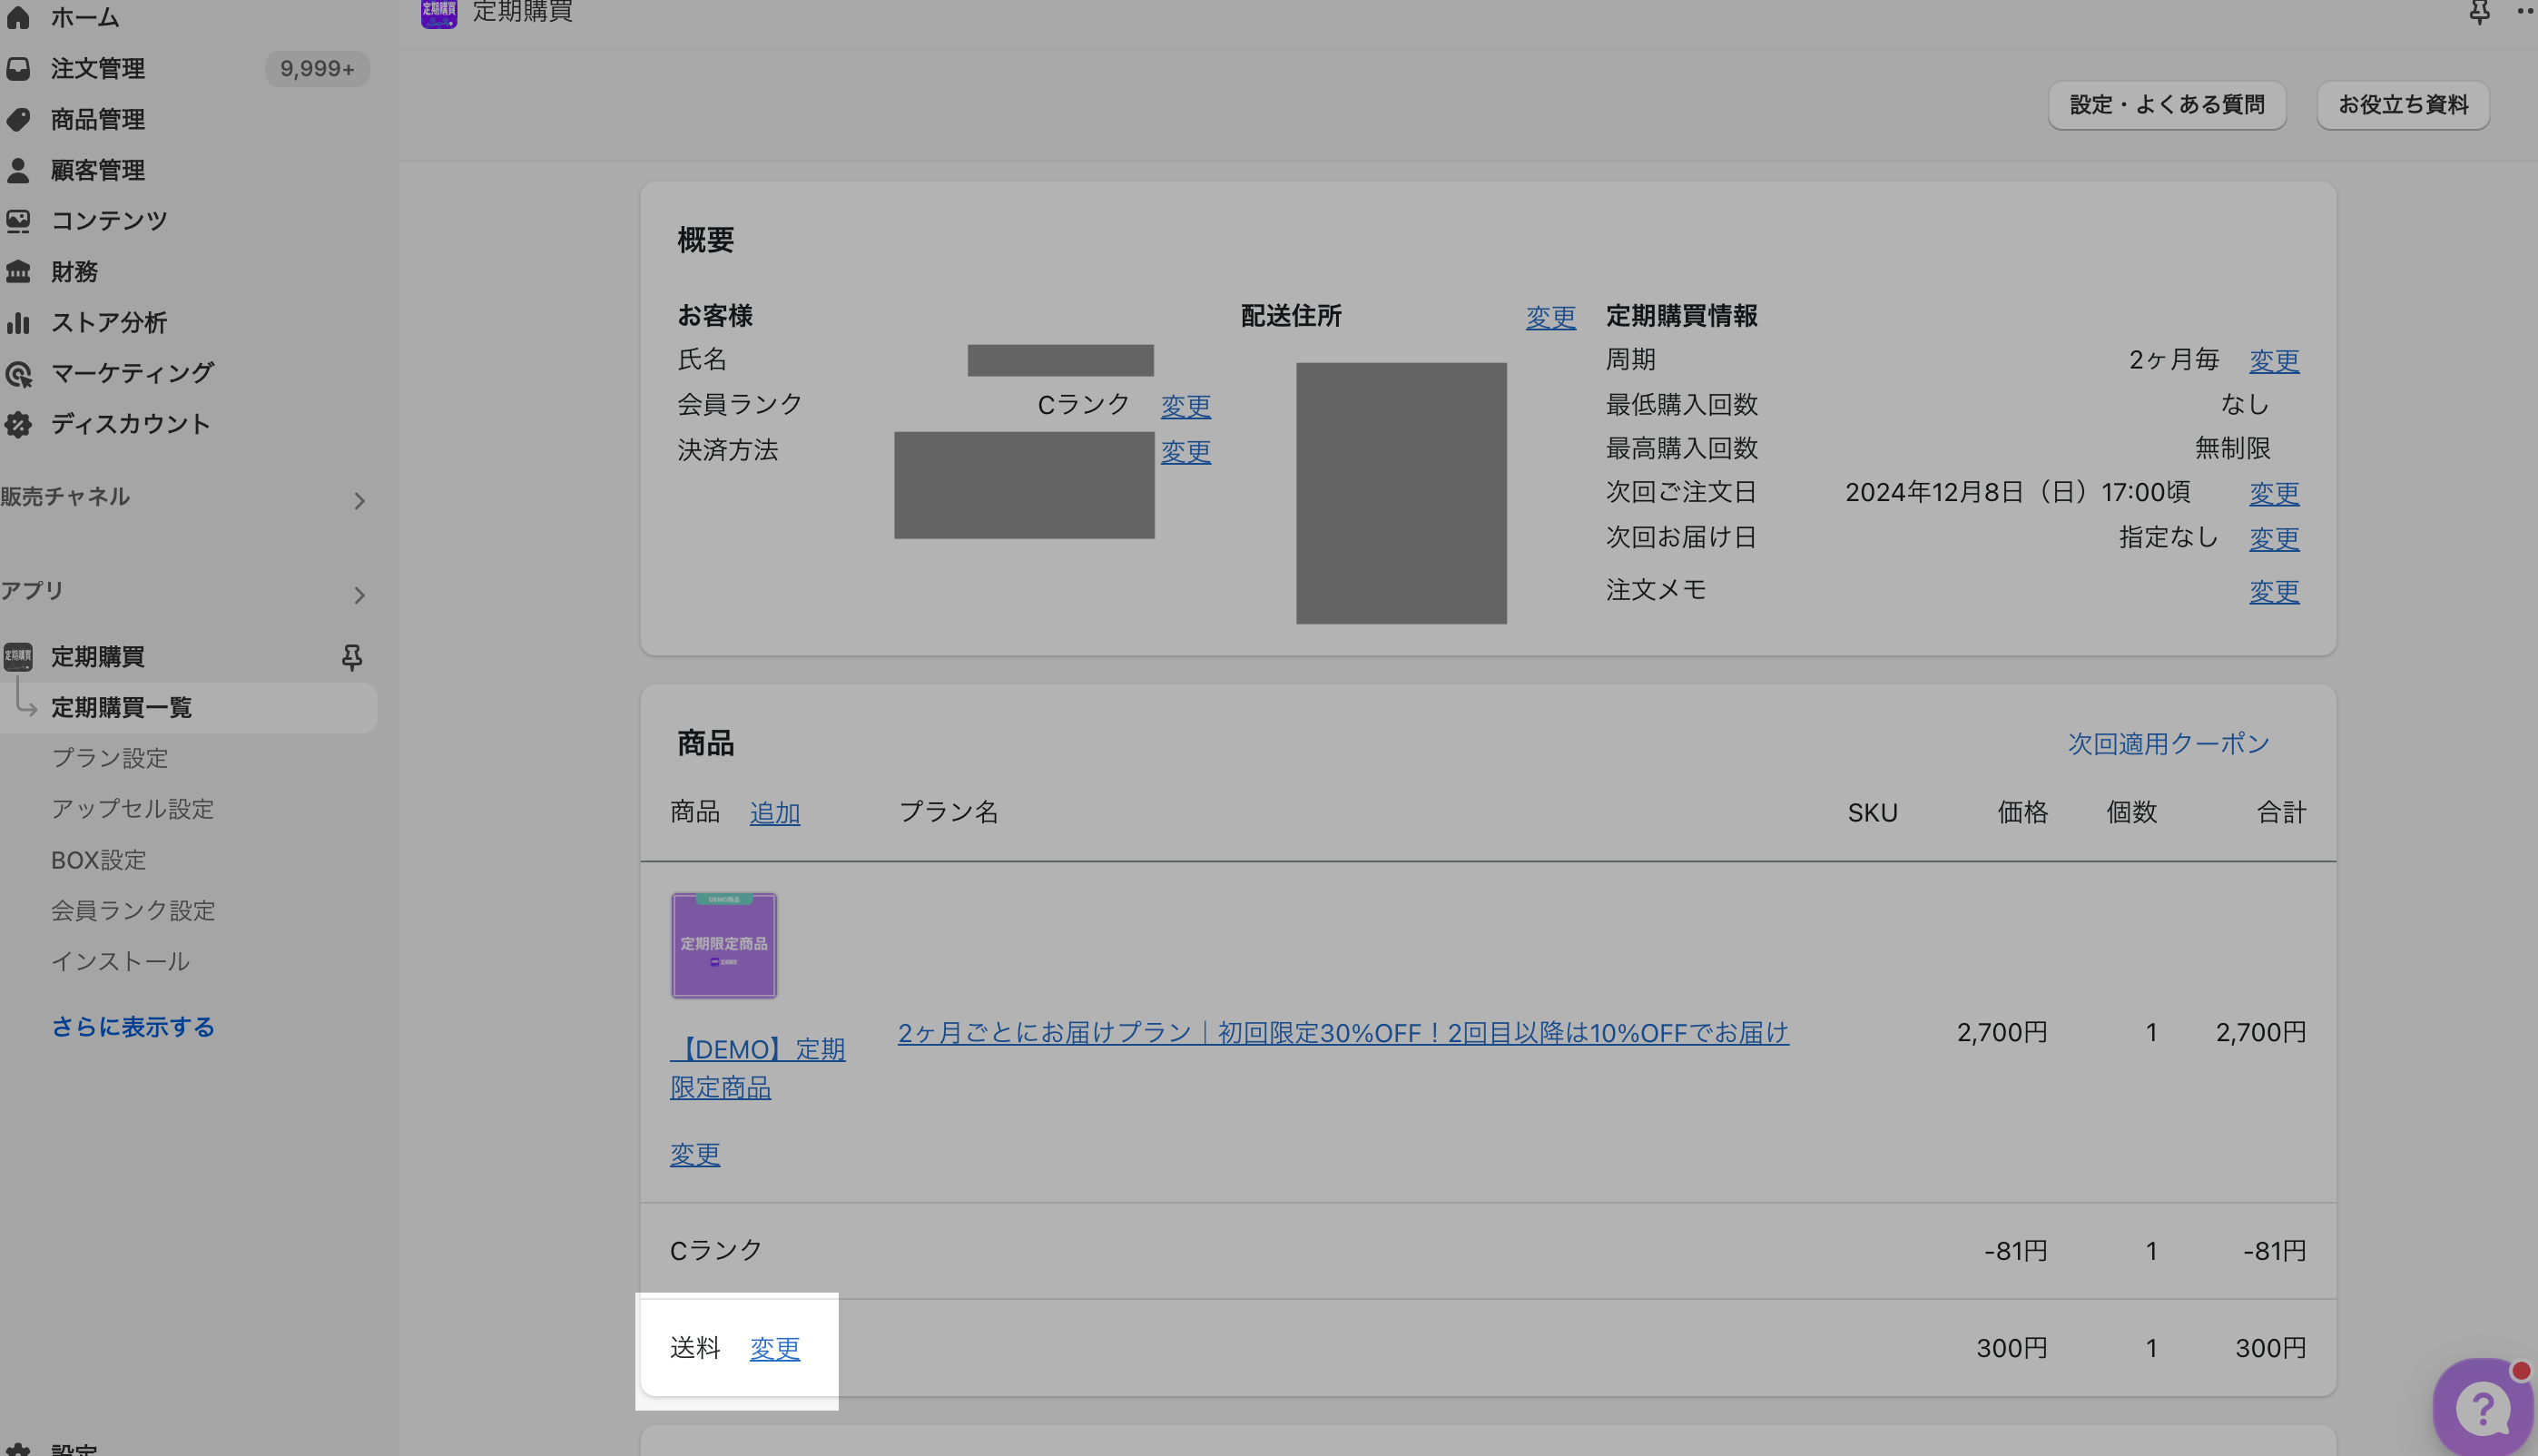Click the 次回適用クーポン link
The width and height of the screenshot is (2538, 1456).
point(2168,743)
